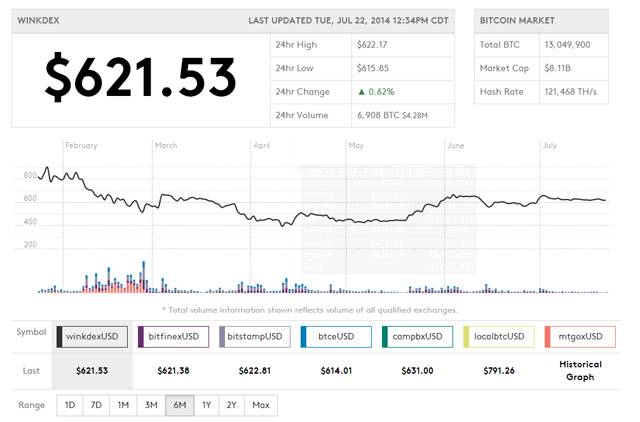
Task: Click the June label on chart
Action: pos(456,145)
